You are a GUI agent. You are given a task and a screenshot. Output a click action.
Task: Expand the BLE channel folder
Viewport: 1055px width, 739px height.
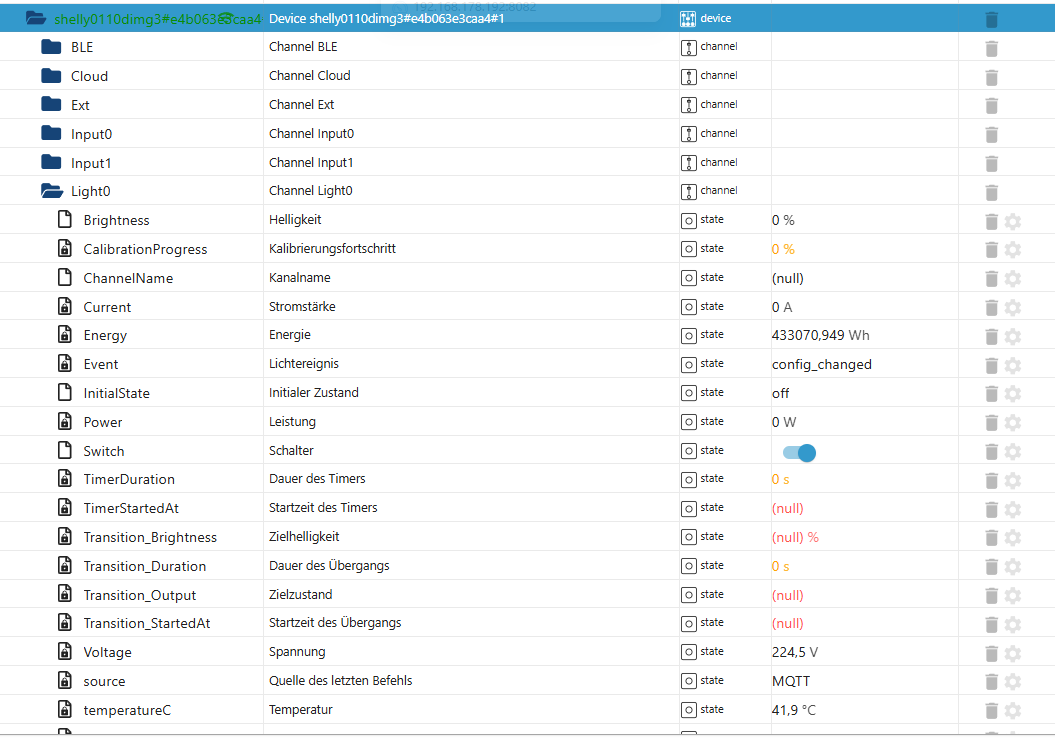point(51,47)
